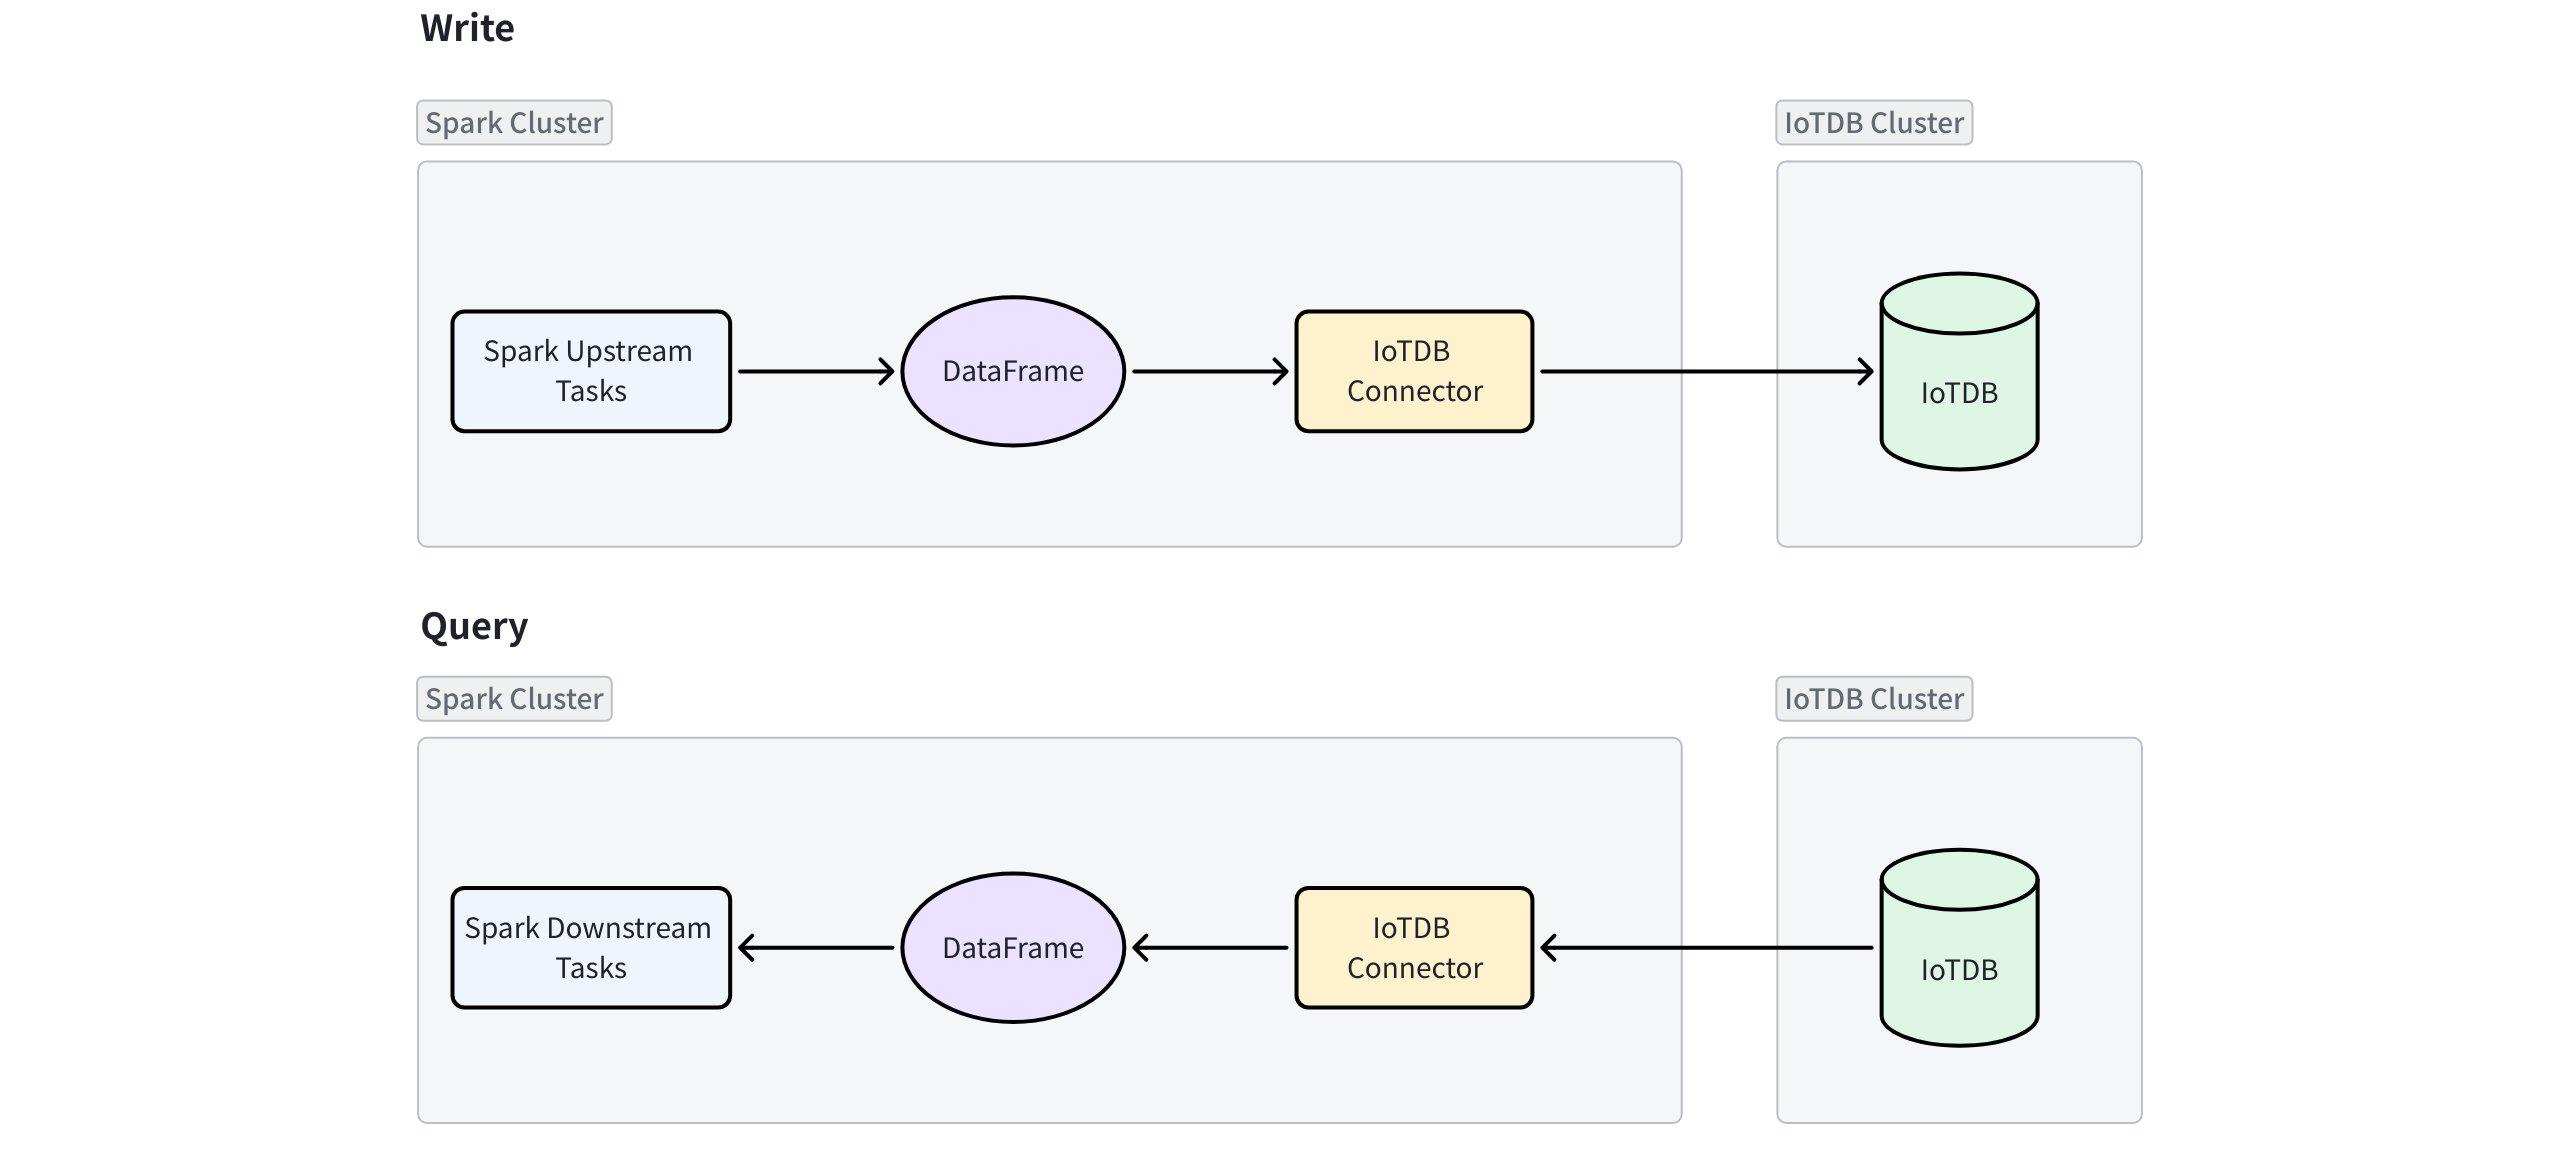Click the Spark Downstream Tasks box

pos(591,948)
